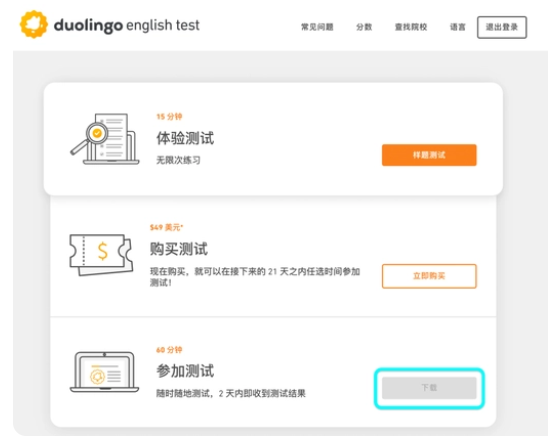
Task: Click the 60 分钟 label
Action: point(169,350)
